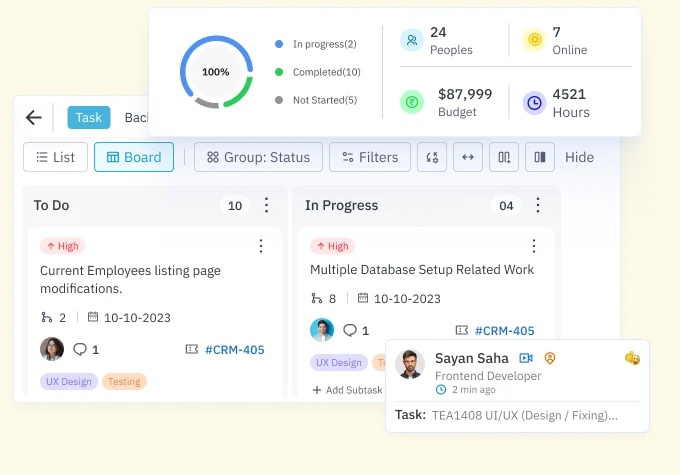Click the Hide button
Screen dimensions: 680x475
point(579,157)
